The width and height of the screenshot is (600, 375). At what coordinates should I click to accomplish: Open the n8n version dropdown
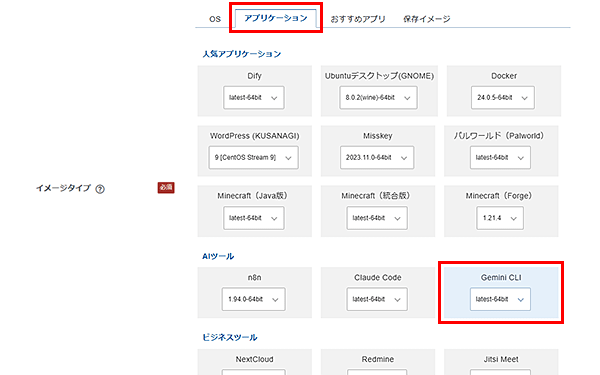(253, 299)
